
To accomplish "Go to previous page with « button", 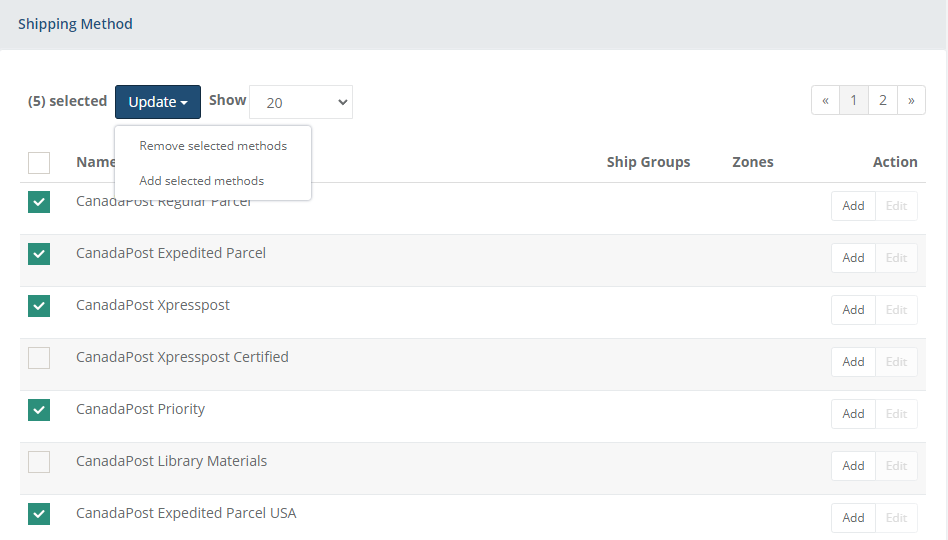I will pyautogui.click(x=825, y=100).
